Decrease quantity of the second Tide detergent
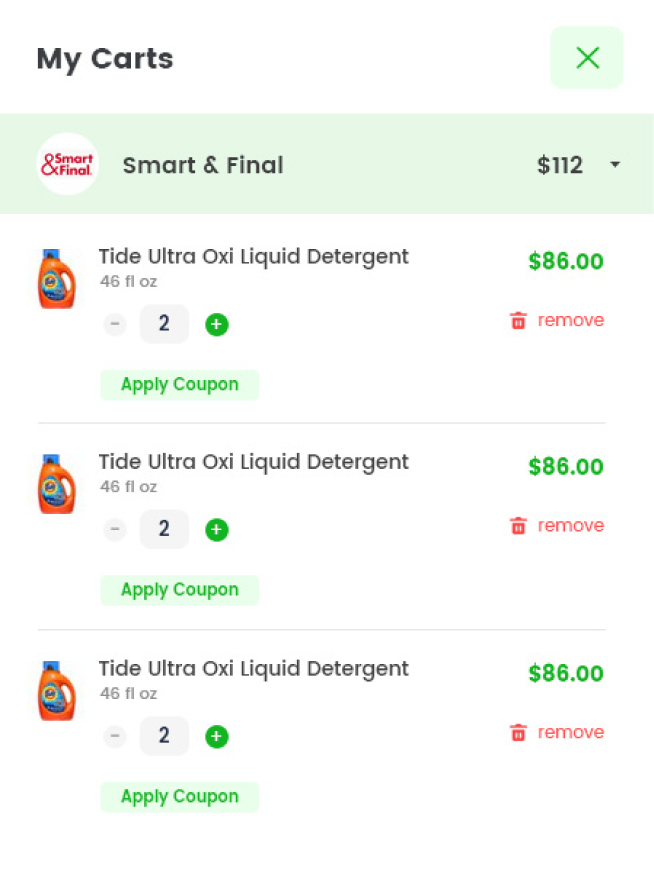The image size is (654, 877). (x=114, y=529)
